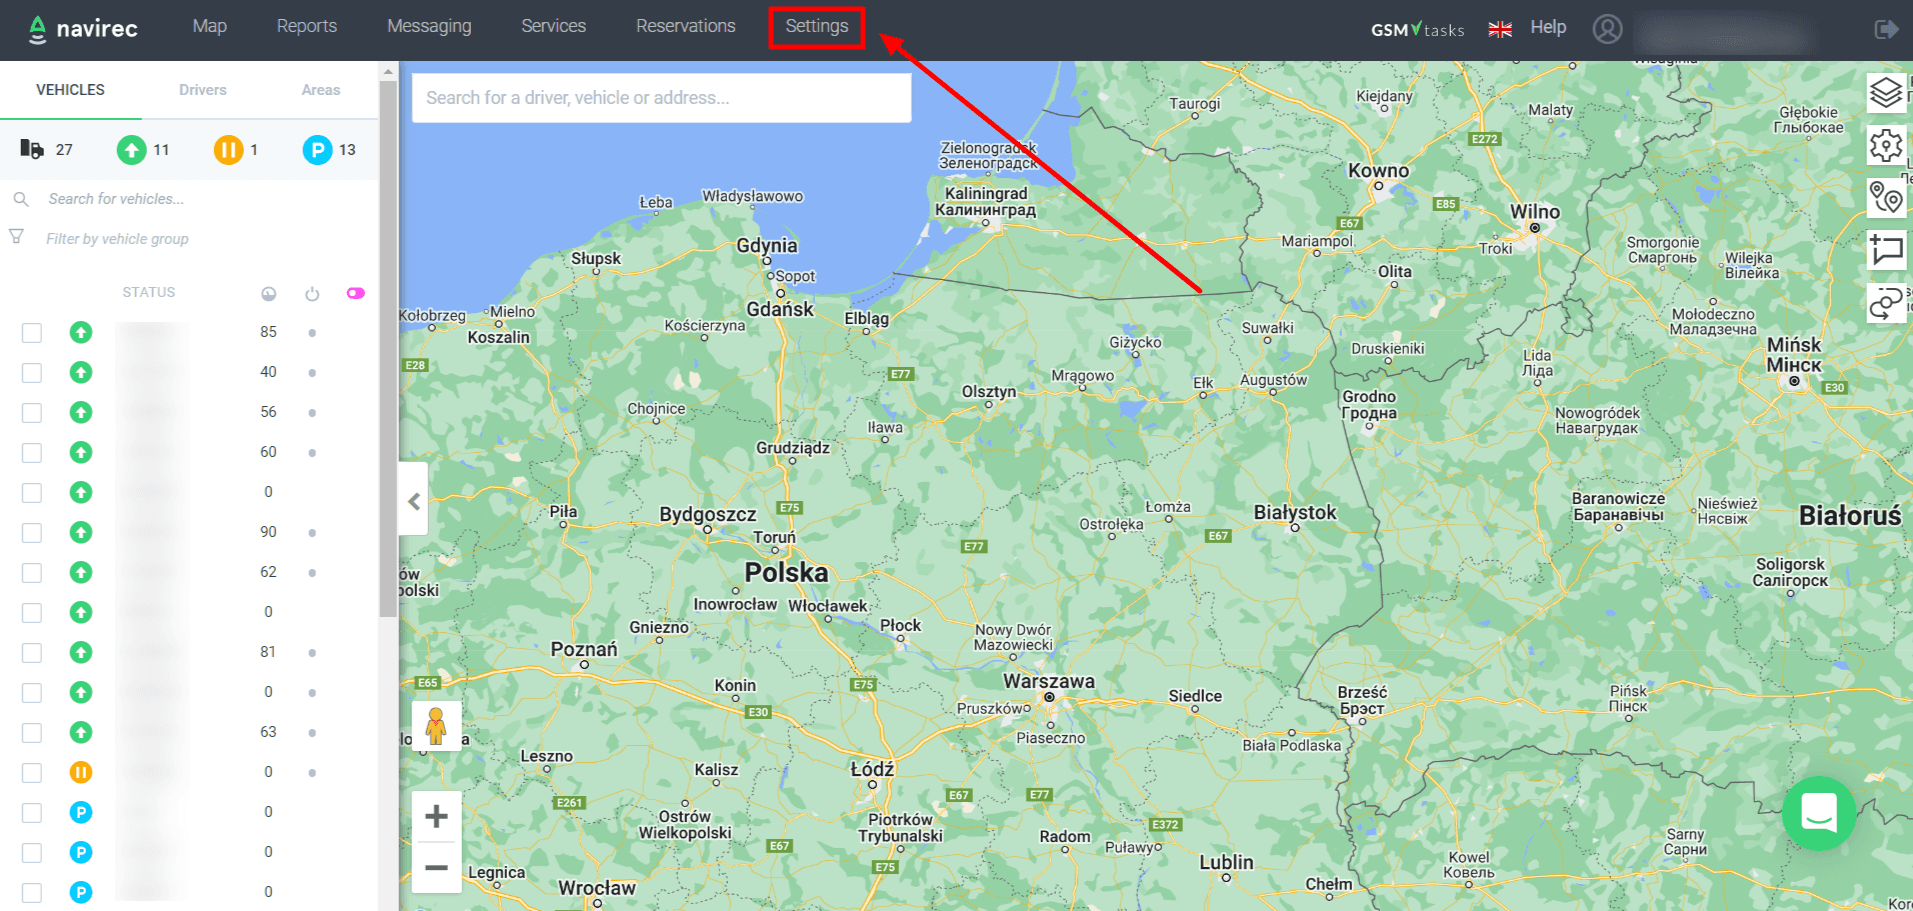The image size is (1913, 911).
Task: Click driving status icon for speed 90 row
Action: (x=81, y=532)
